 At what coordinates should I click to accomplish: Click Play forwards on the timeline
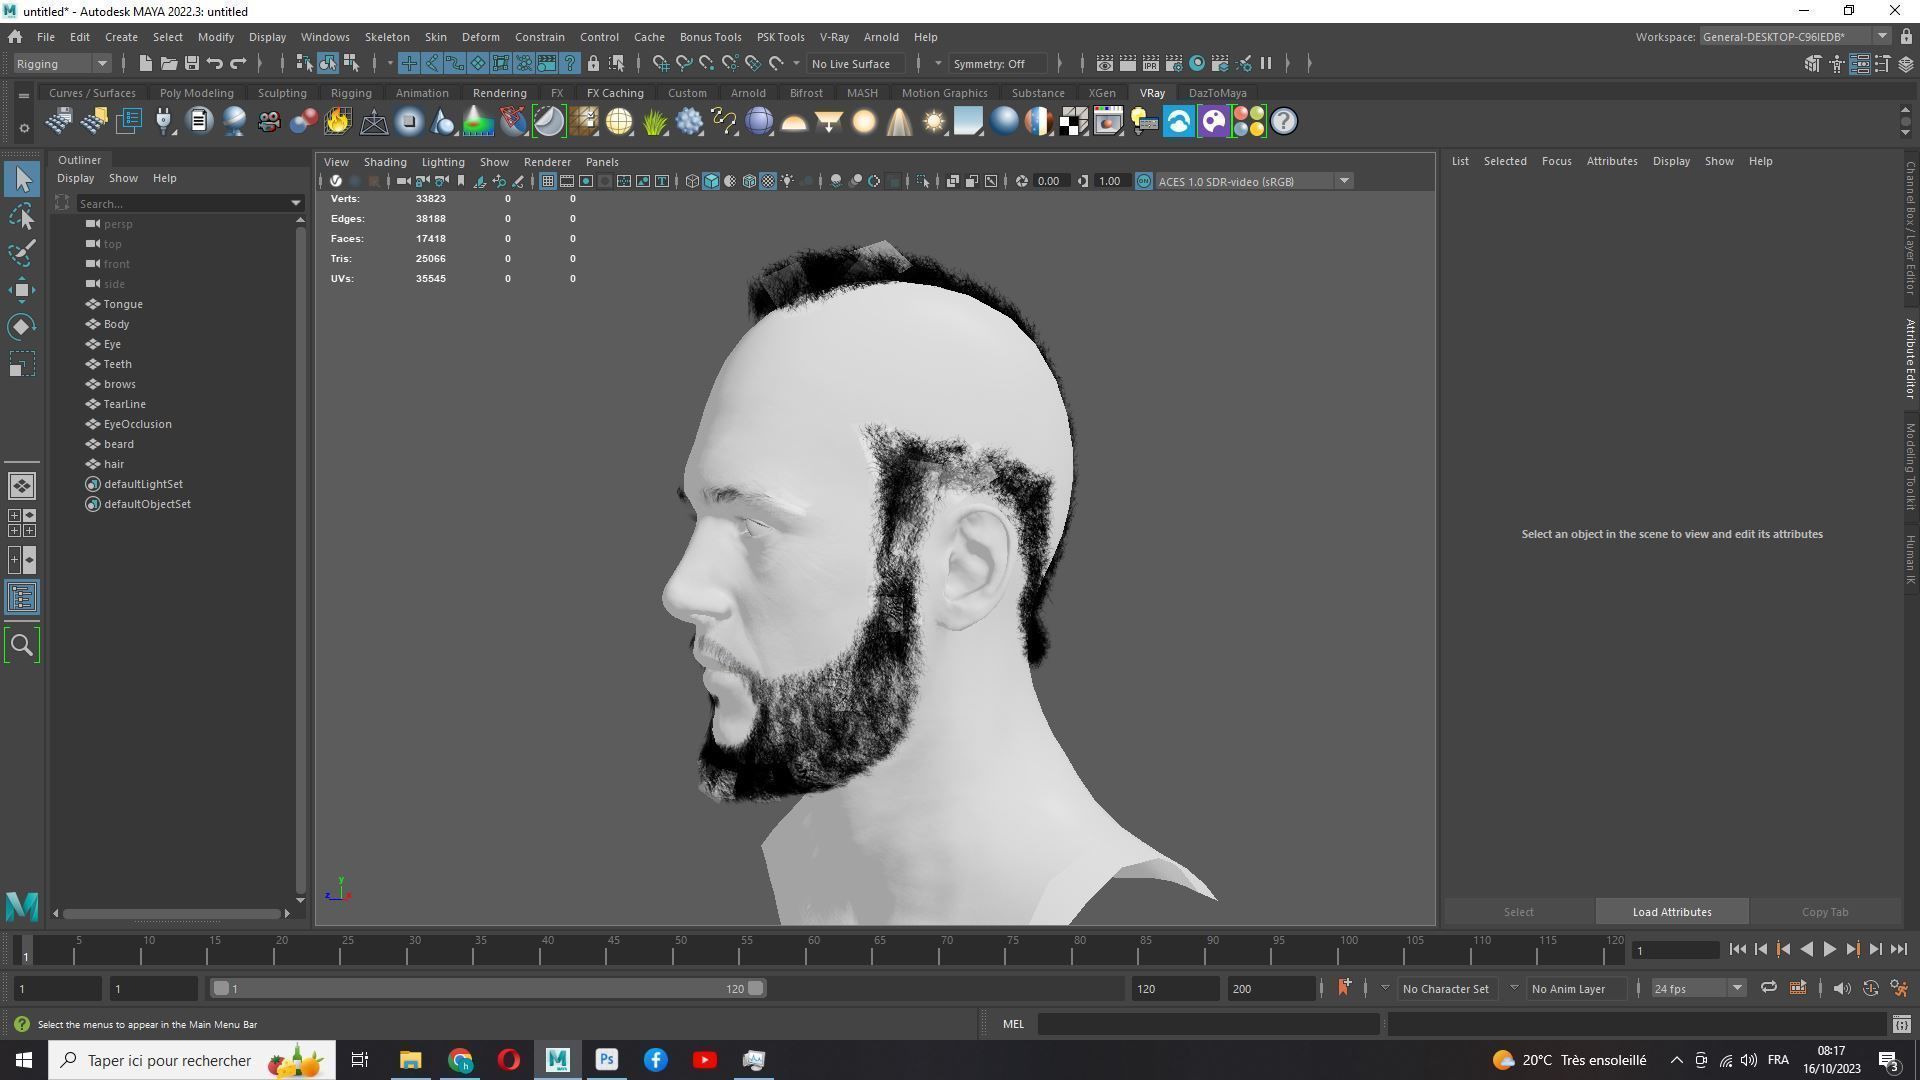pyautogui.click(x=1829, y=950)
